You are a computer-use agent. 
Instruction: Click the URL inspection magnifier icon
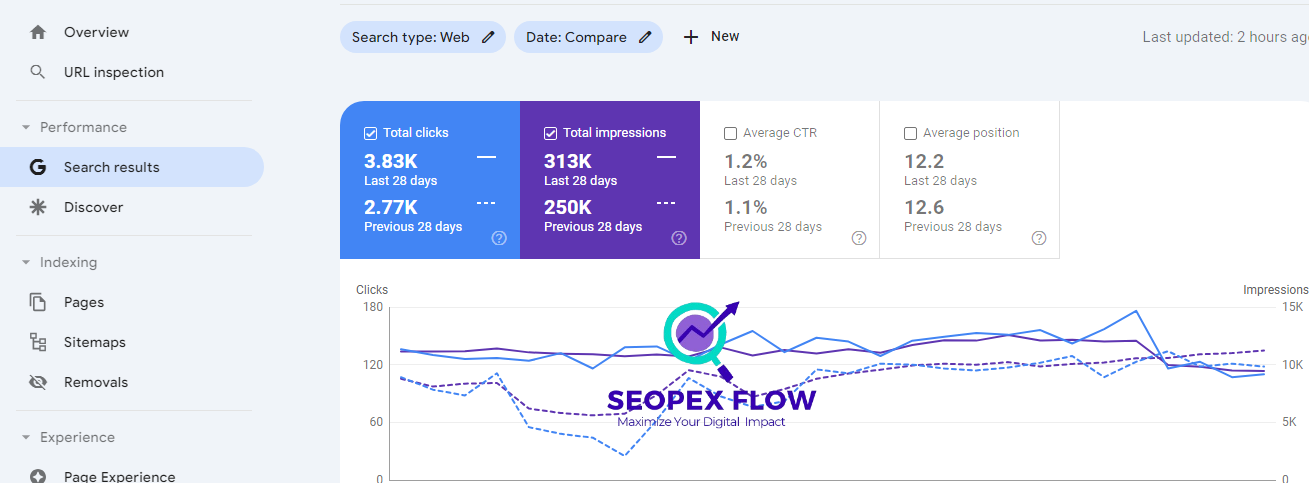click(x=38, y=72)
